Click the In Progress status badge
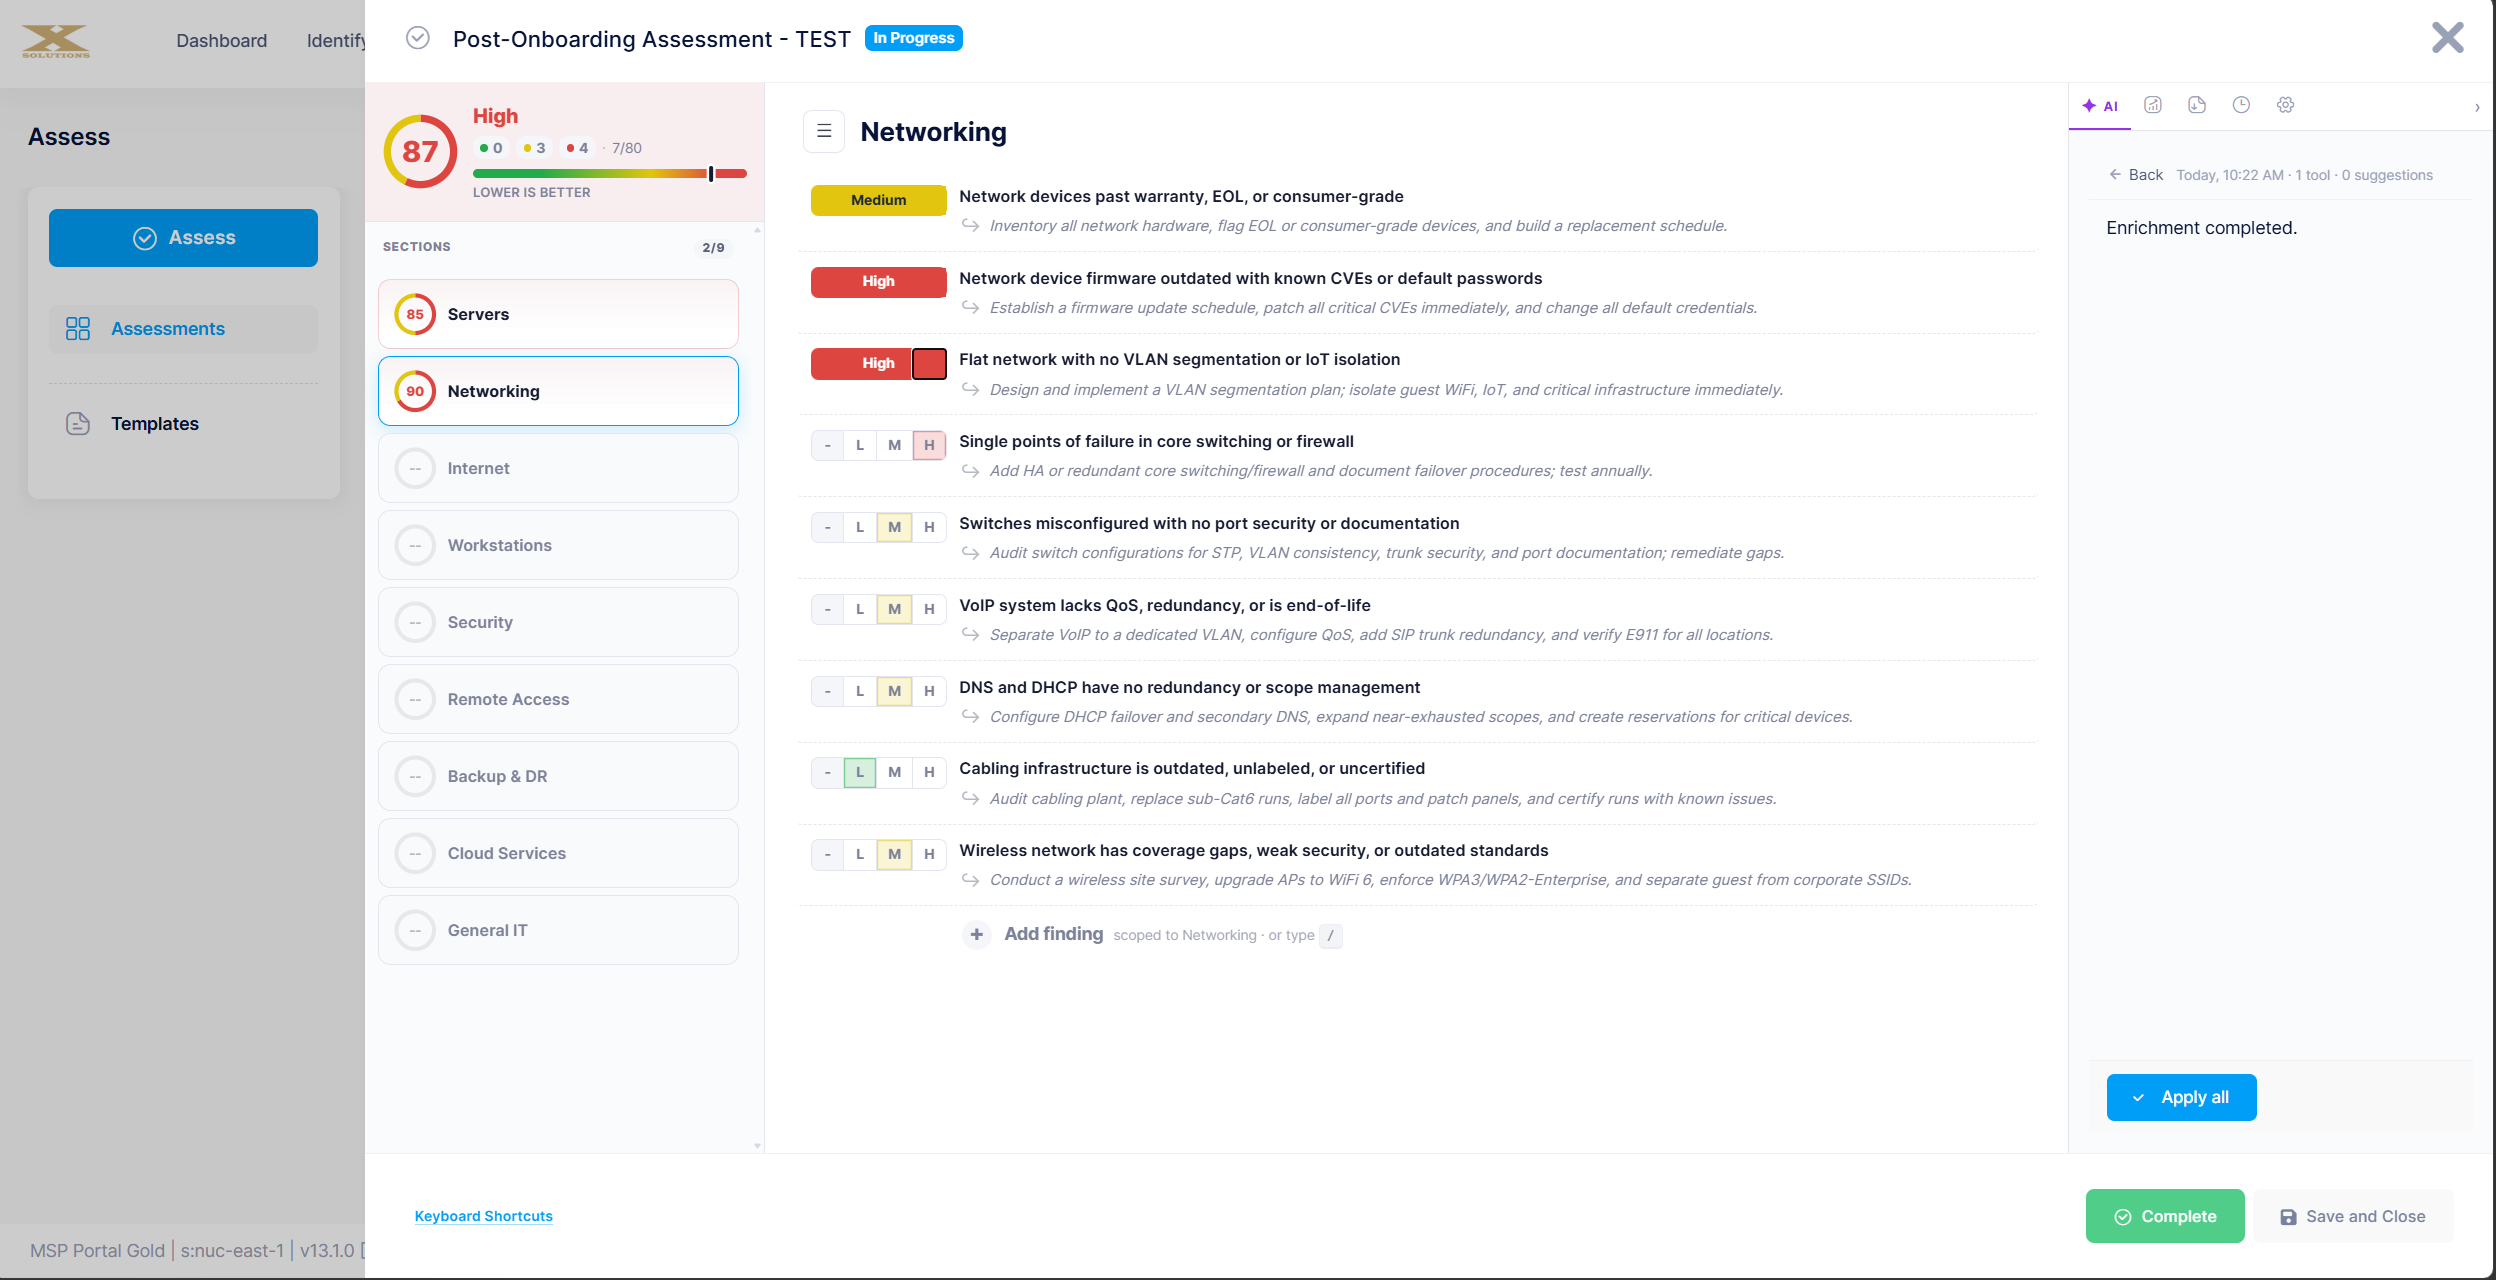The height and width of the screenshot is (1280, 2496). pyautogui.click(x=913, y=38)
